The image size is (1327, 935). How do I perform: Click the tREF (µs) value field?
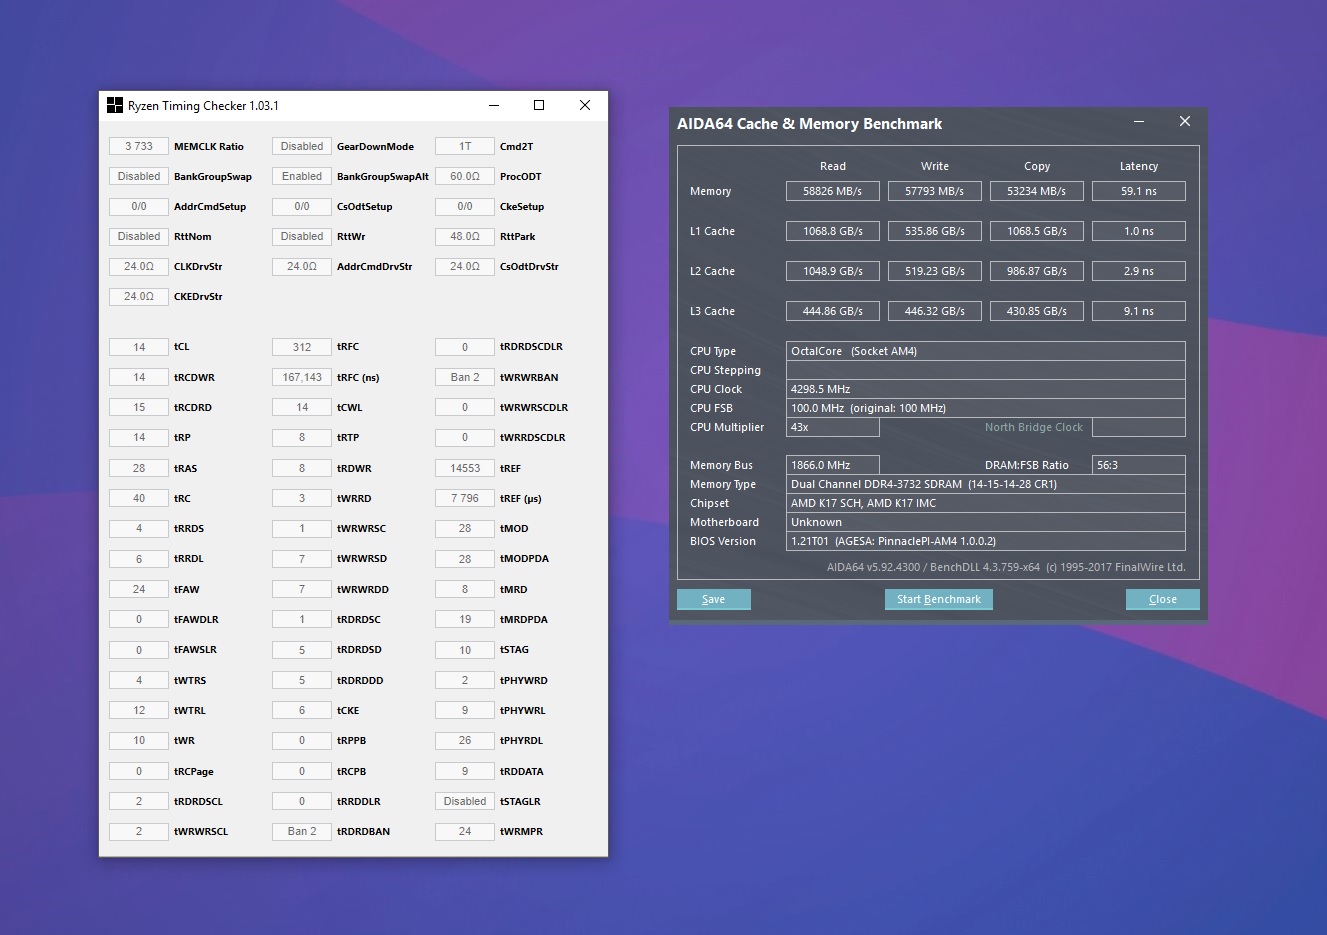465,498
